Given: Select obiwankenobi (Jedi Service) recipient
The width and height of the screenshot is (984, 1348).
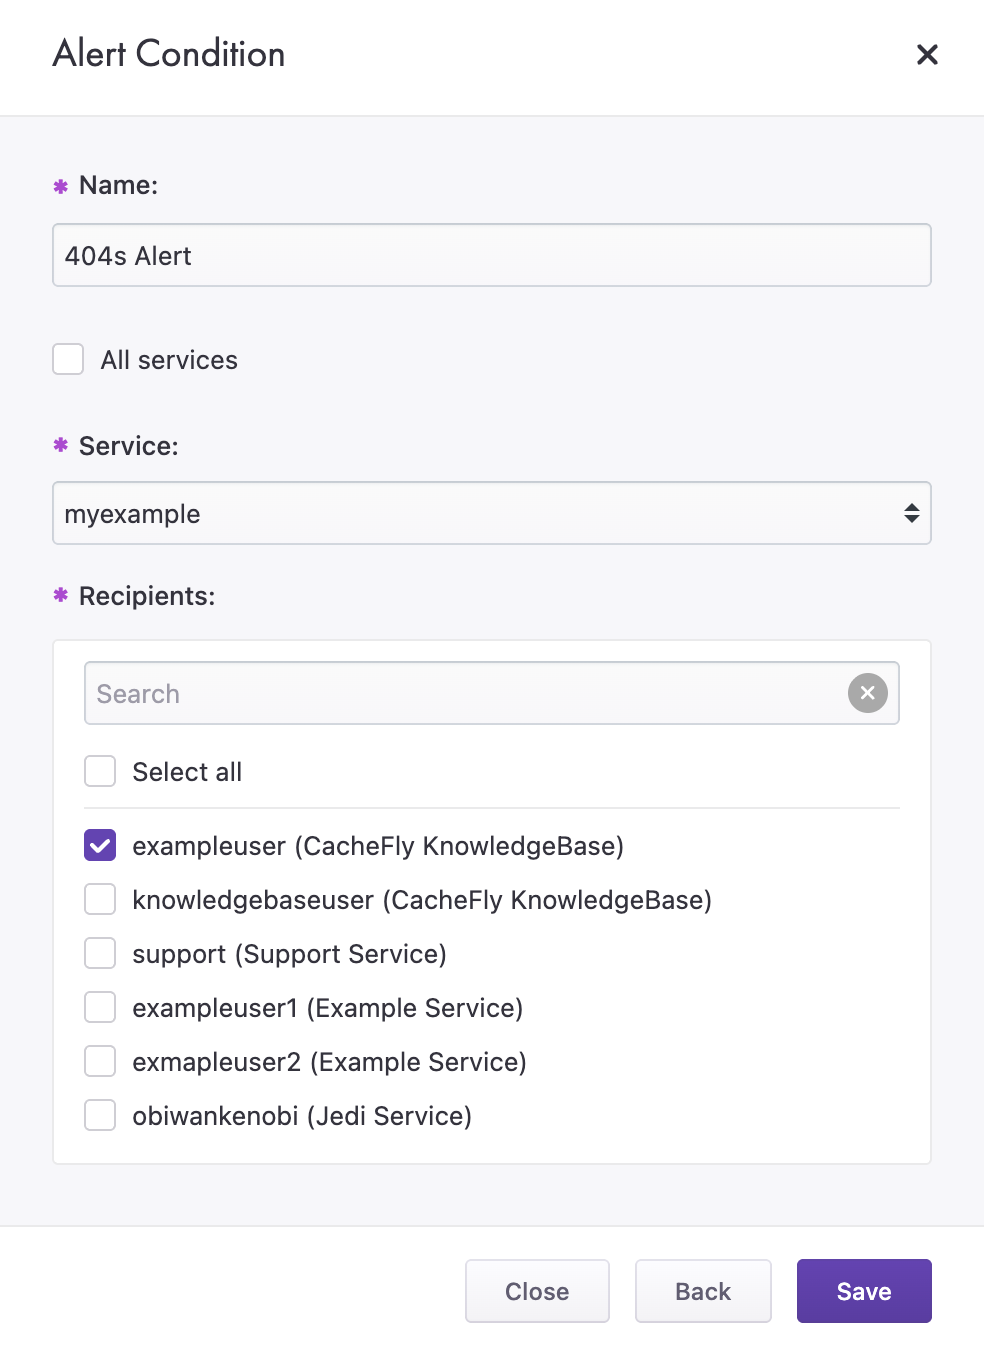Looking at the screenshot, I should coord(100,1116).
